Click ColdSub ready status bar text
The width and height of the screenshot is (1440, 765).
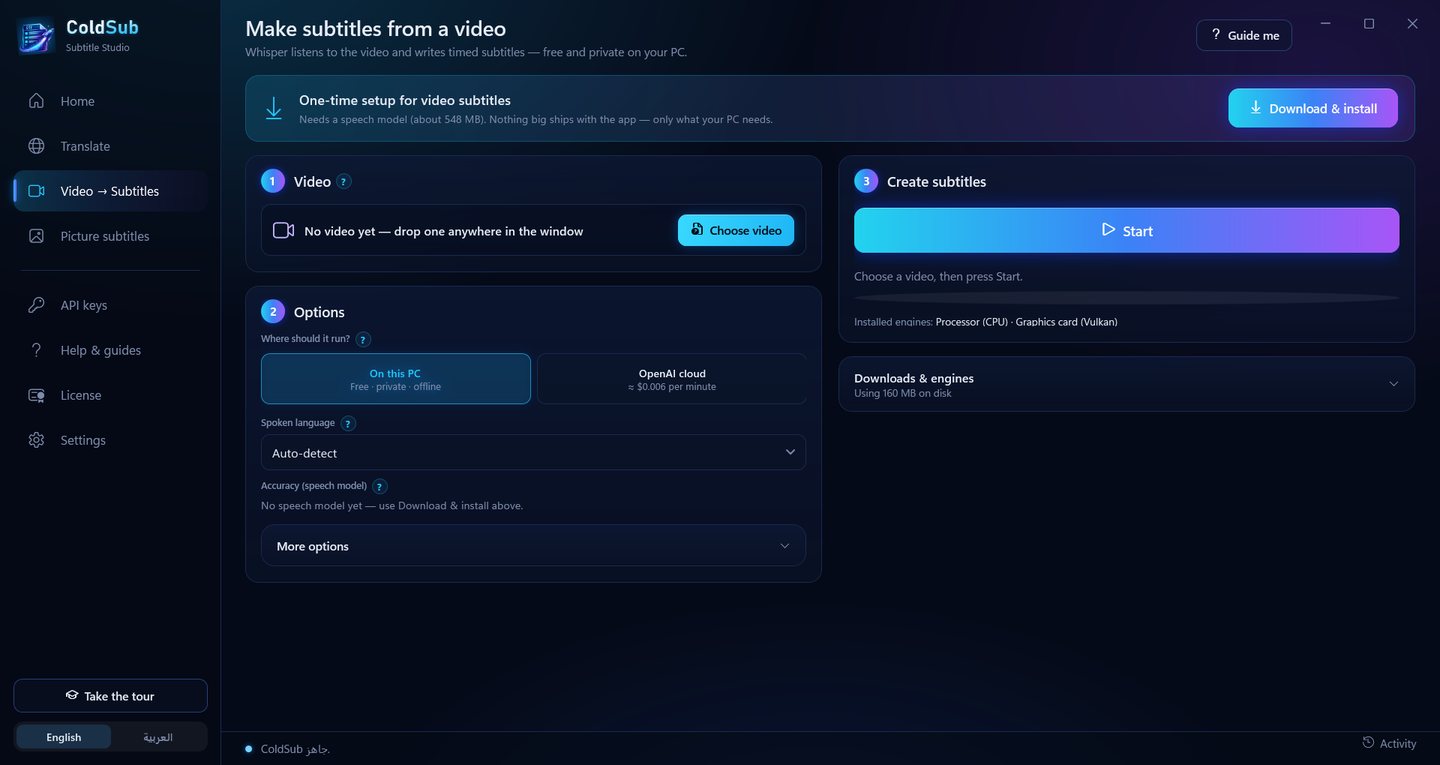click(295, 749)
